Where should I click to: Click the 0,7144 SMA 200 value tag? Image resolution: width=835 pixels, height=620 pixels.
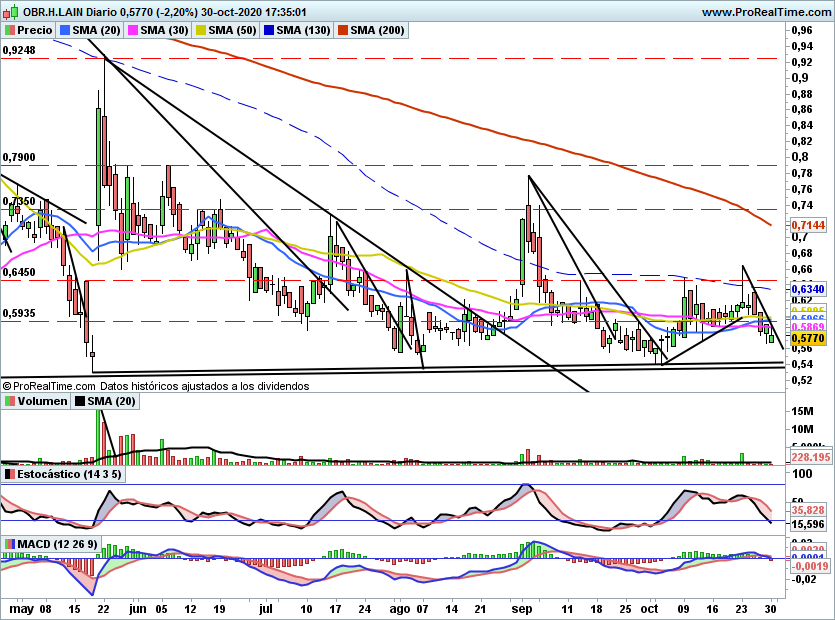click(808, 225)
